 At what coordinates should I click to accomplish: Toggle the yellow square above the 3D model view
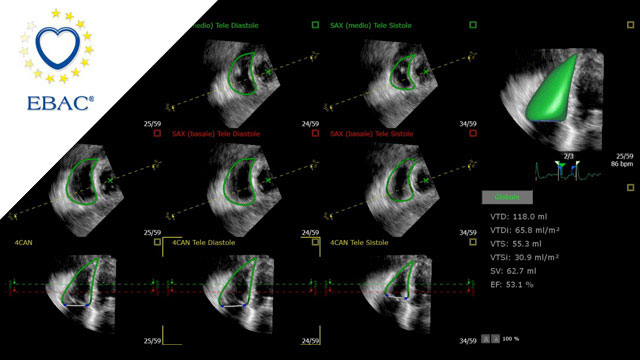630,25
